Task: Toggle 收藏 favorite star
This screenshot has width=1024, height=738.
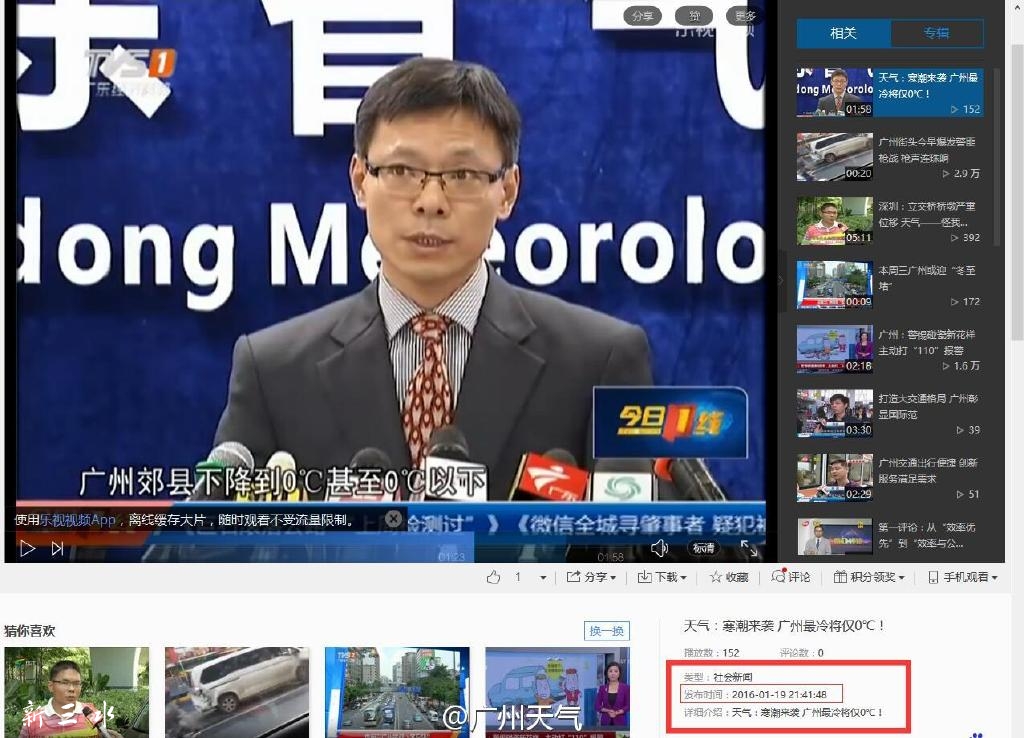Action: click(729, 577)
